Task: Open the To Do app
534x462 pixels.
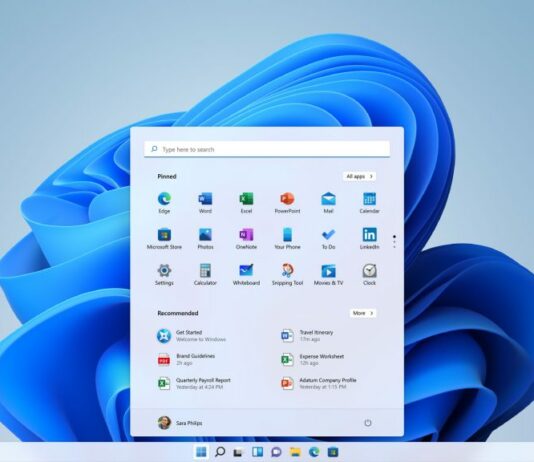Action: pos(328,239)
